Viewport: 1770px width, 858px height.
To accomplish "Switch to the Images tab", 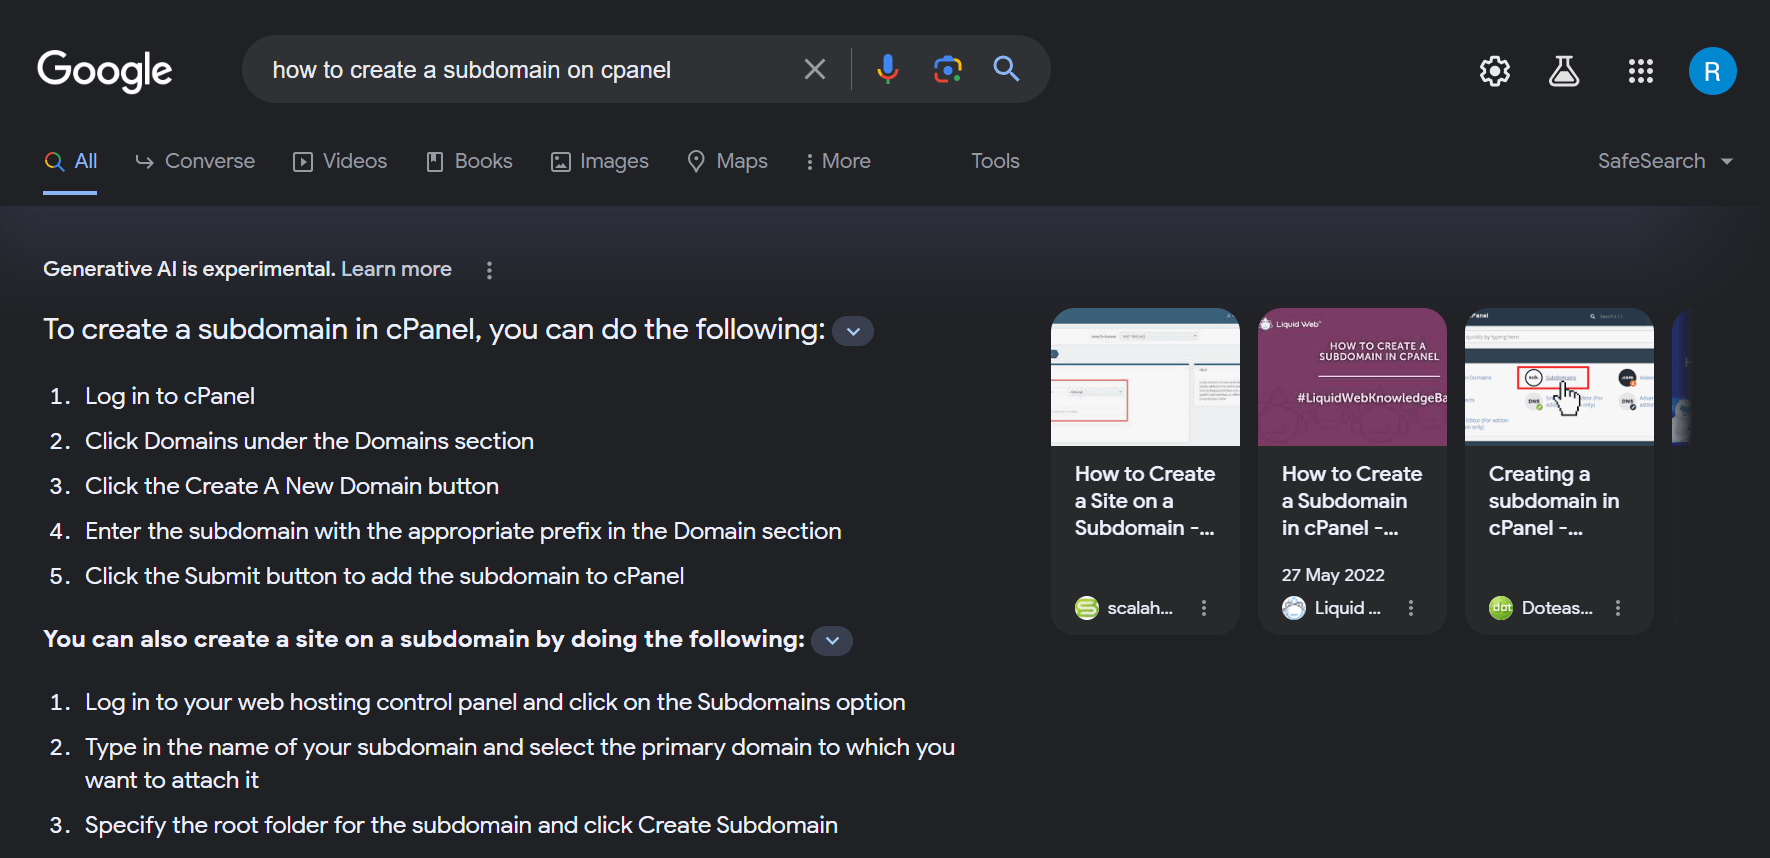I will pyautogui.click(x=600, y=161).
